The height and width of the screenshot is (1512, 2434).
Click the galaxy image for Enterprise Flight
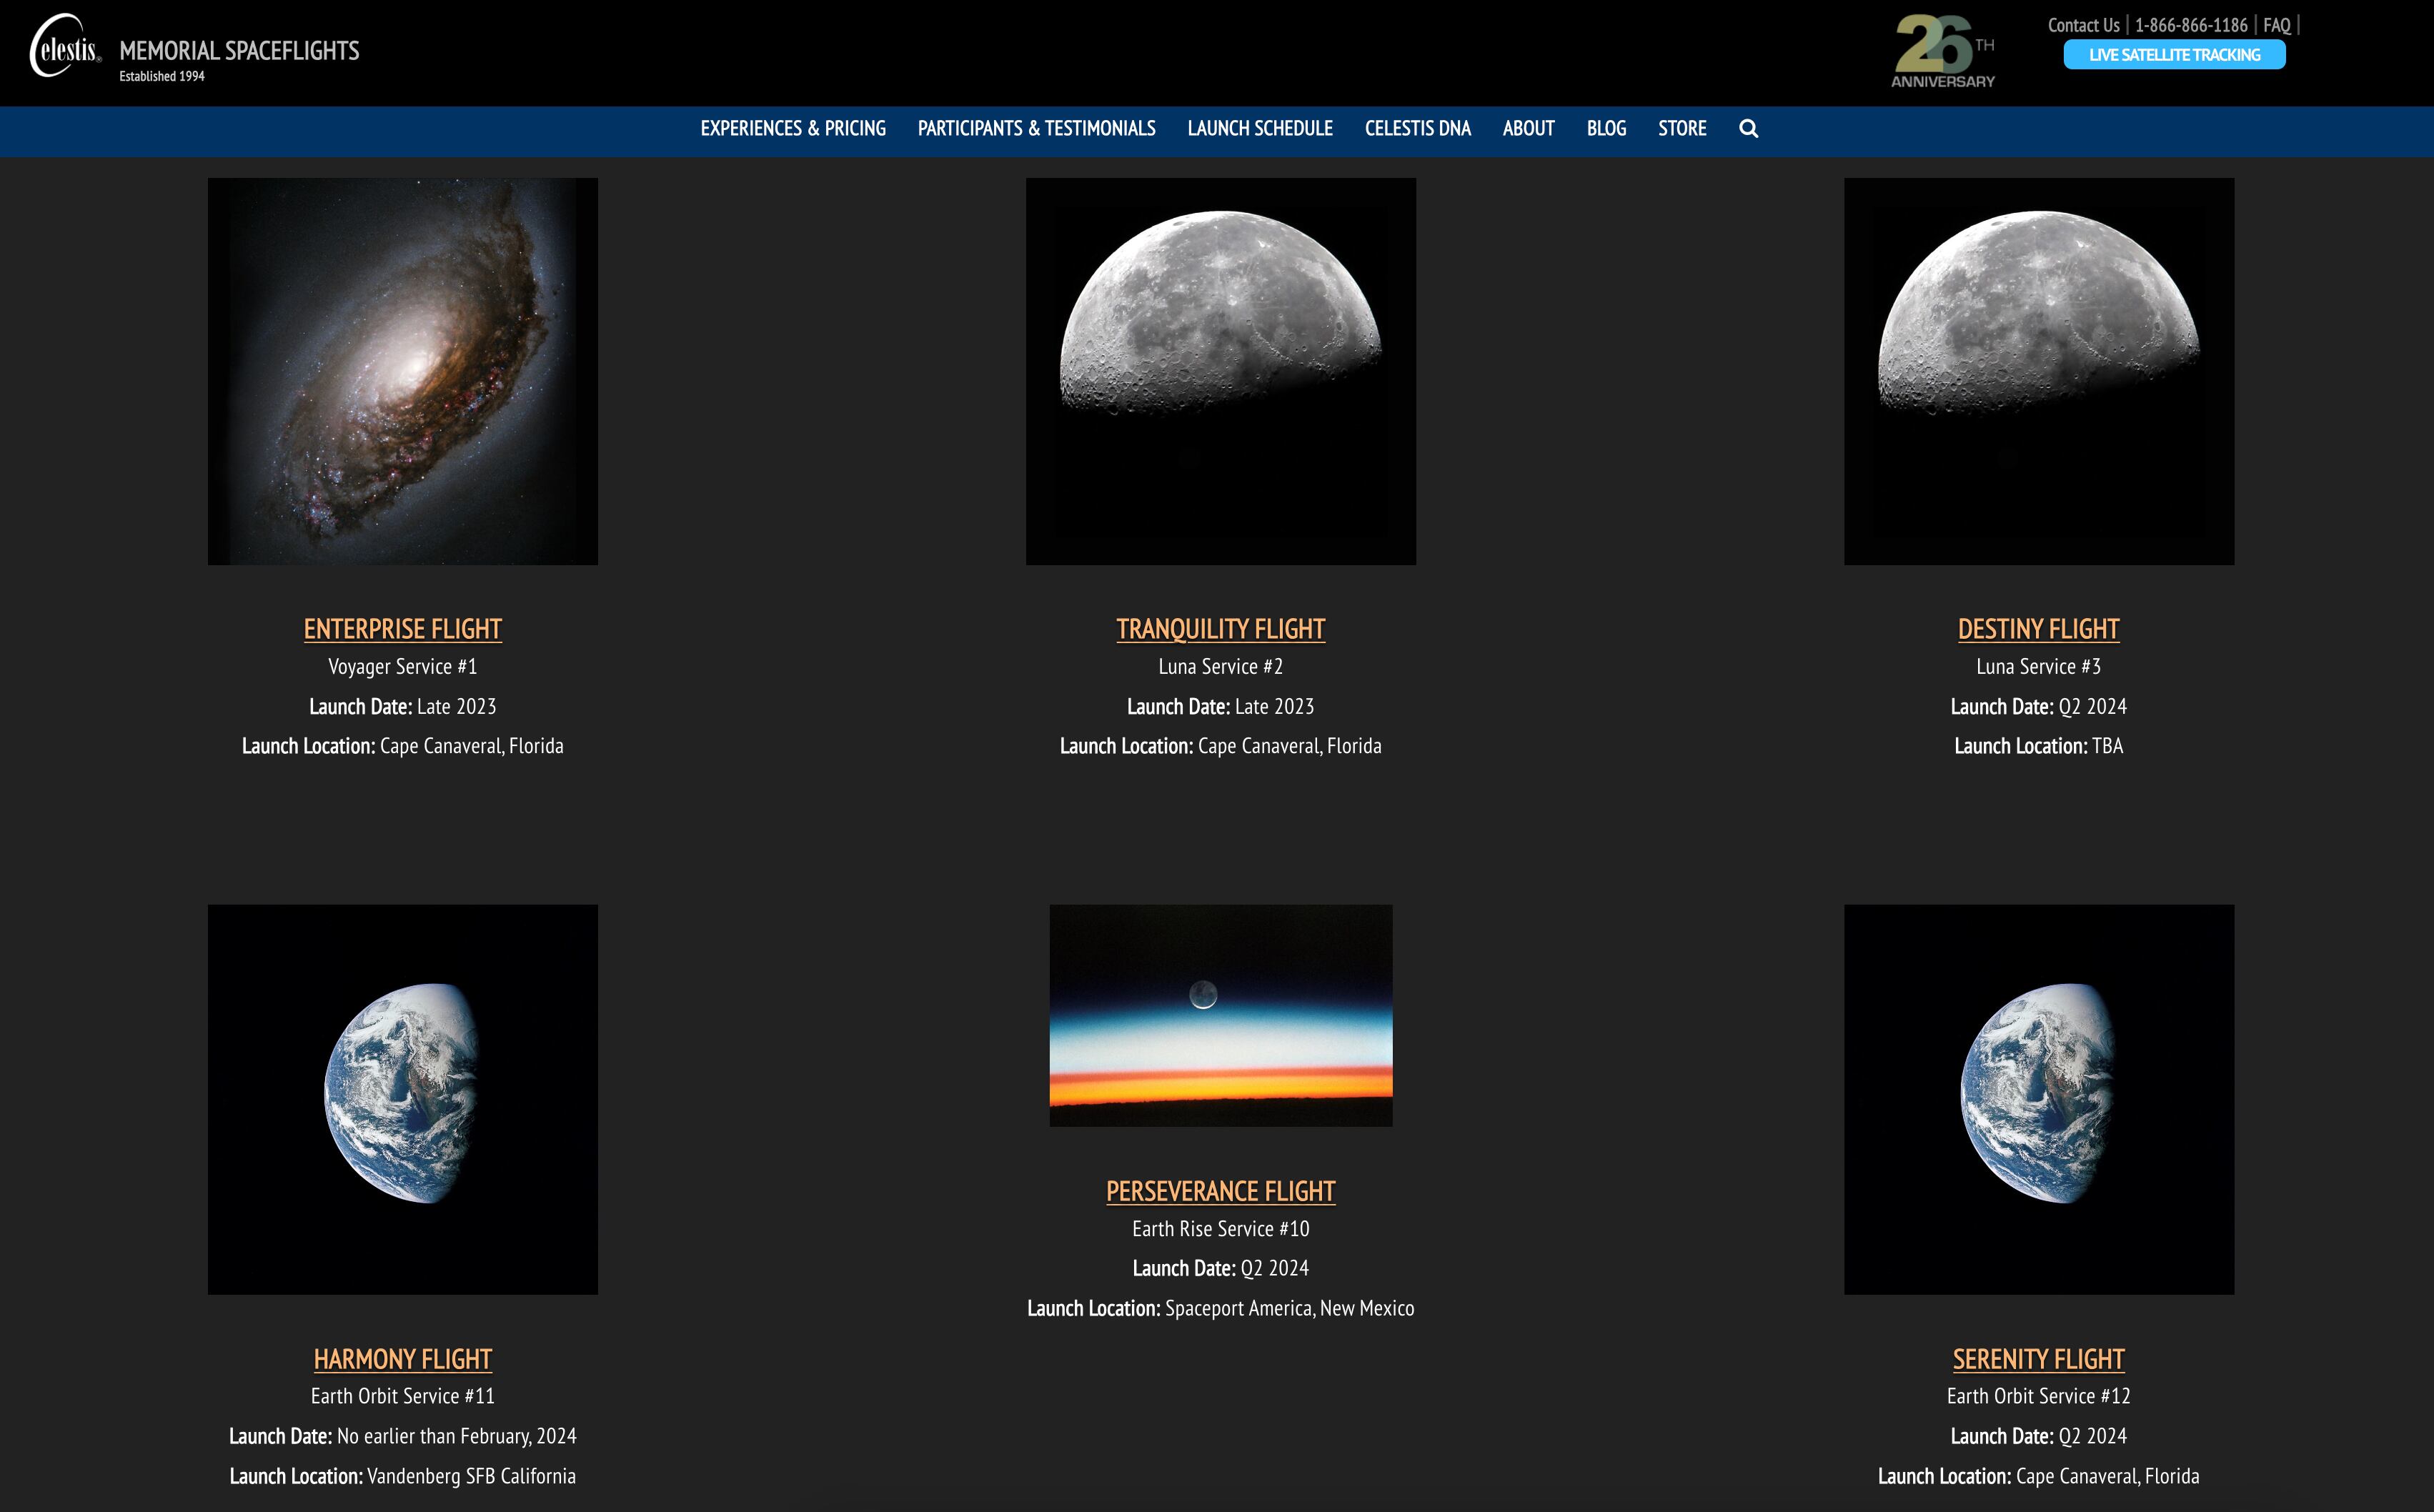pos(402,371)
